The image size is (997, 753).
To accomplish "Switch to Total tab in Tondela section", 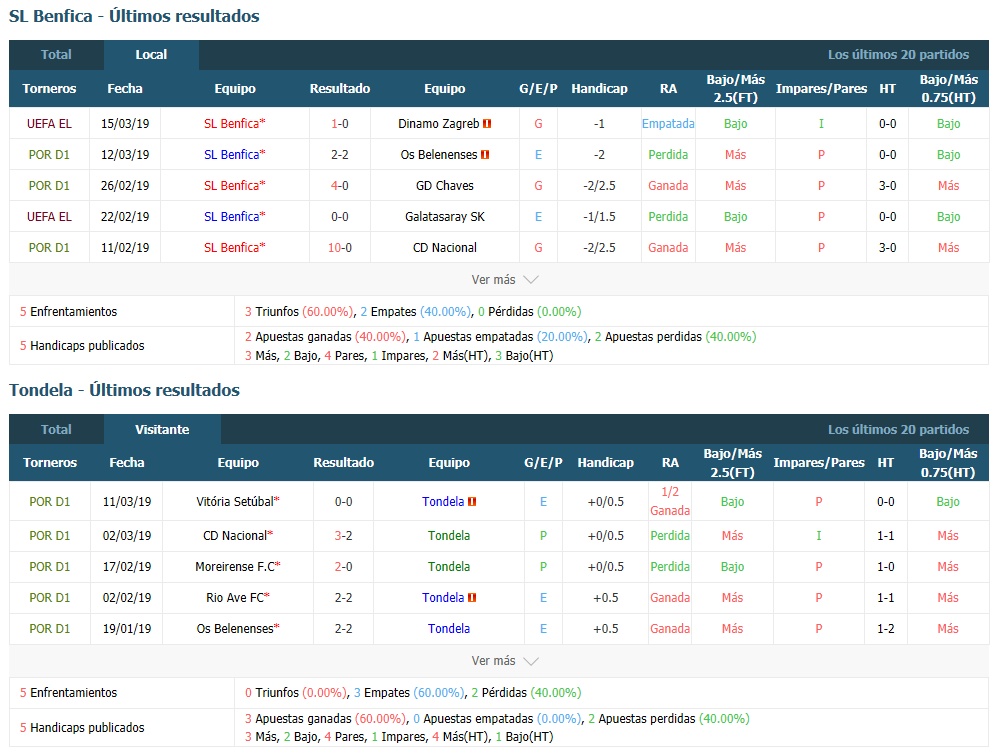I will [57, 429].
